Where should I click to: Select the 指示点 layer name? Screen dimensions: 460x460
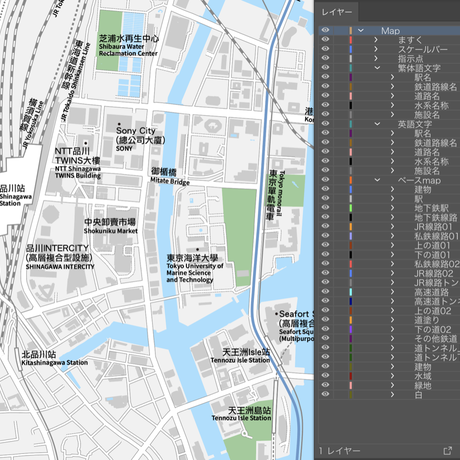(410, 59)
